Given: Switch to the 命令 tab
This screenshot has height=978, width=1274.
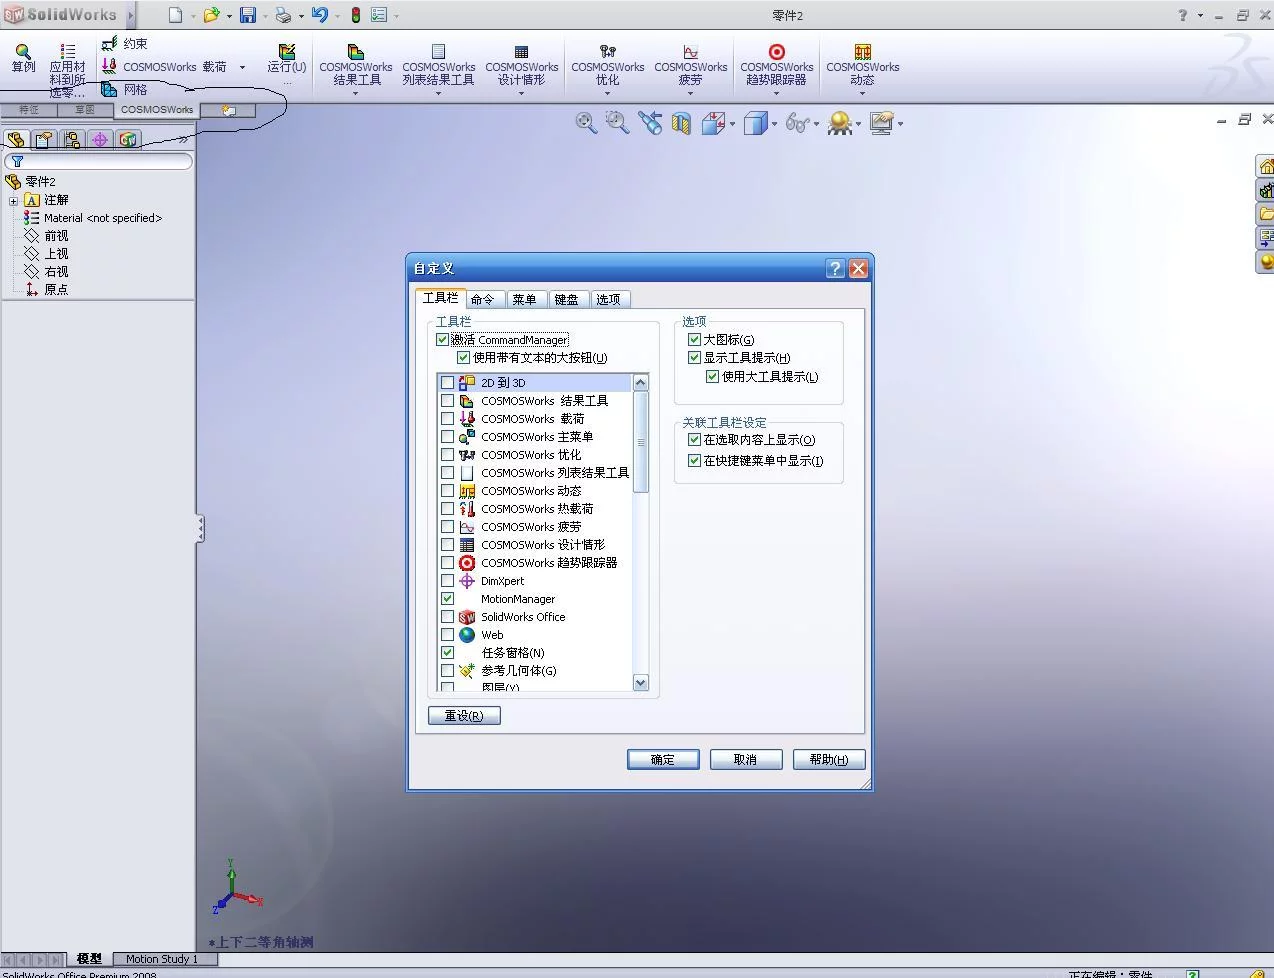Looking at the screenshot, I should point(483,299).
